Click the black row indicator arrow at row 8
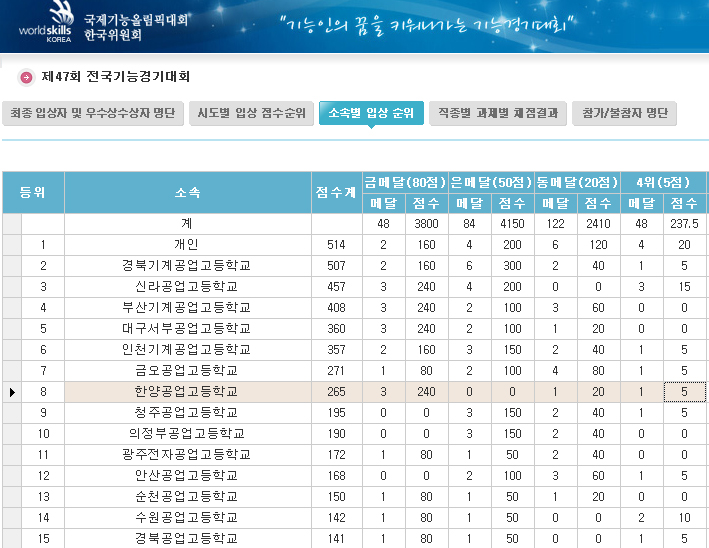 [x=11, y=392]
